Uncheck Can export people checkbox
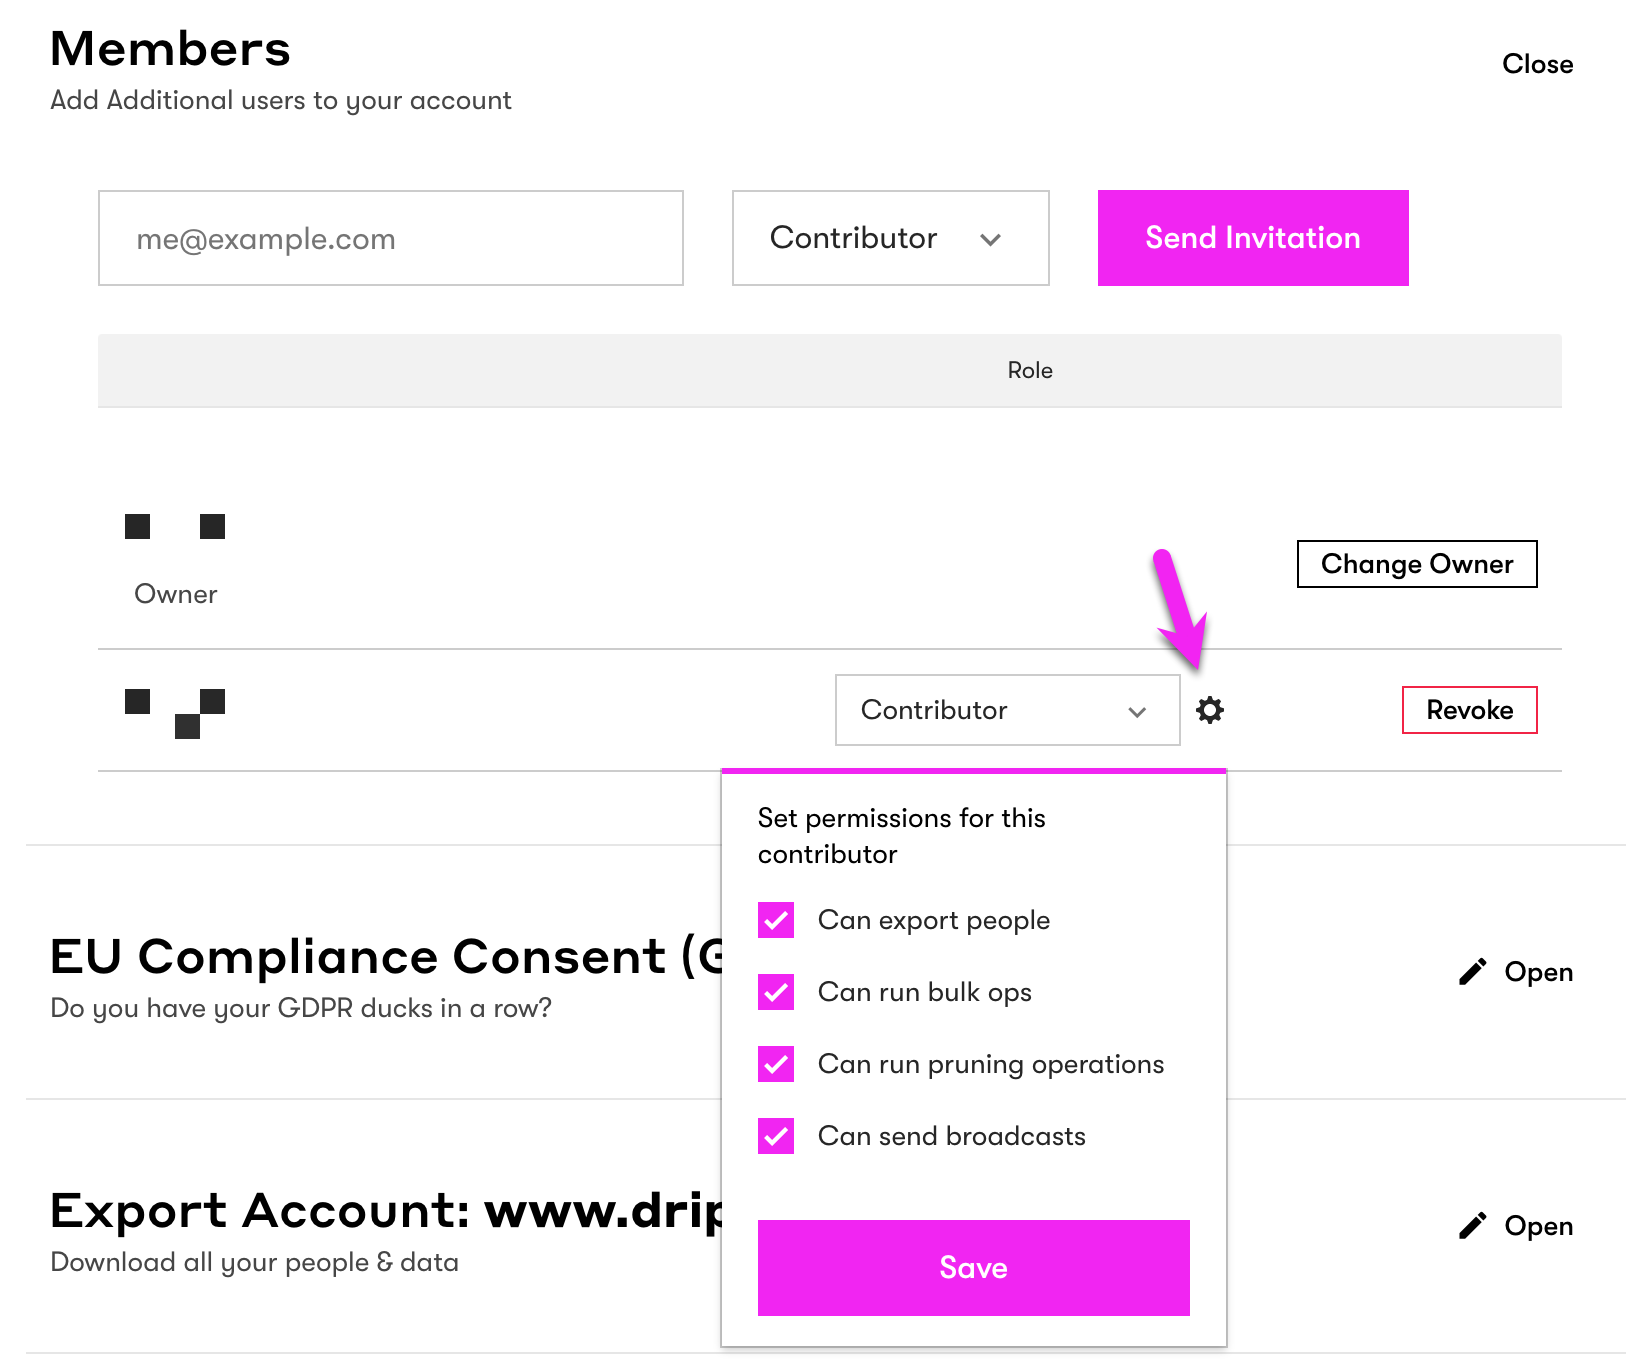 pos(776,920)
